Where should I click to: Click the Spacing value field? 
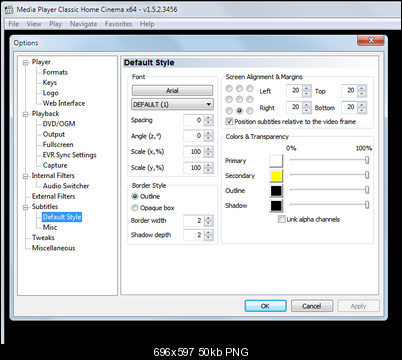pyautogui.click(x=194, y=120)
